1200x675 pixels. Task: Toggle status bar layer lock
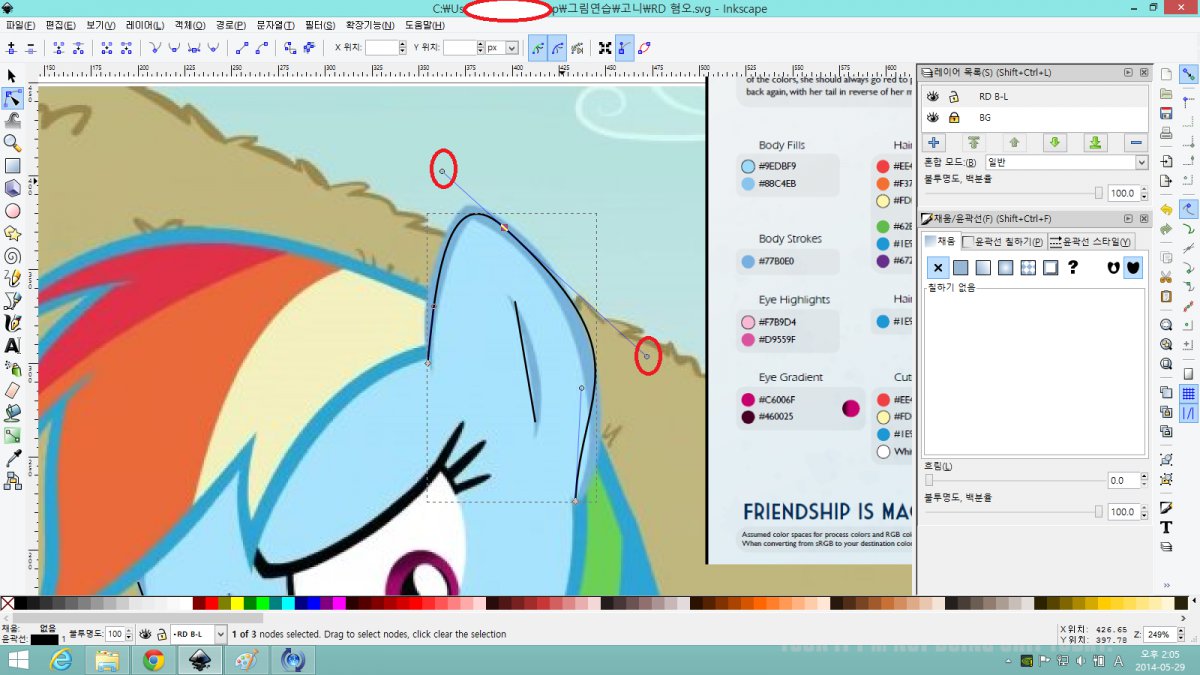(160, 634)
